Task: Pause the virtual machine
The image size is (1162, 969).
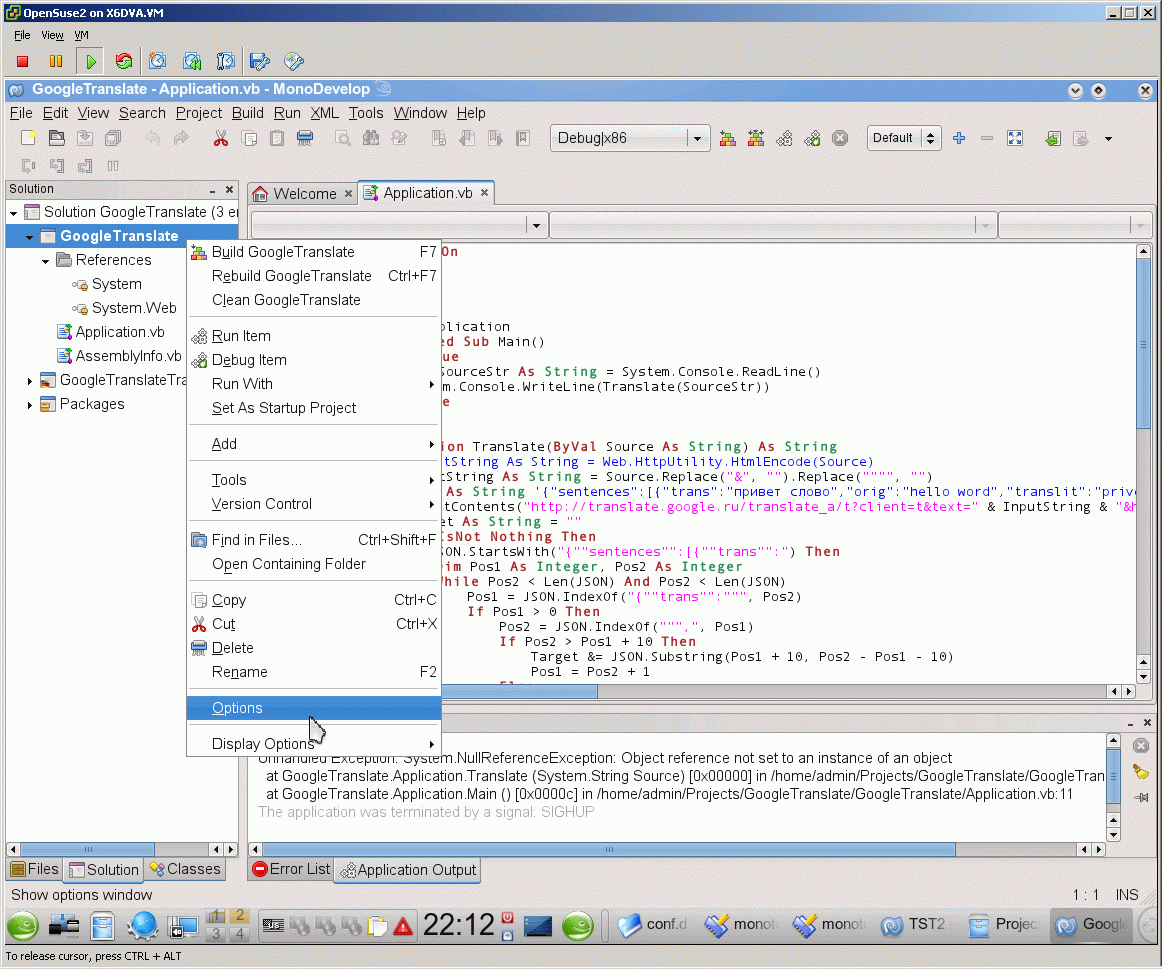Action: 56,61
